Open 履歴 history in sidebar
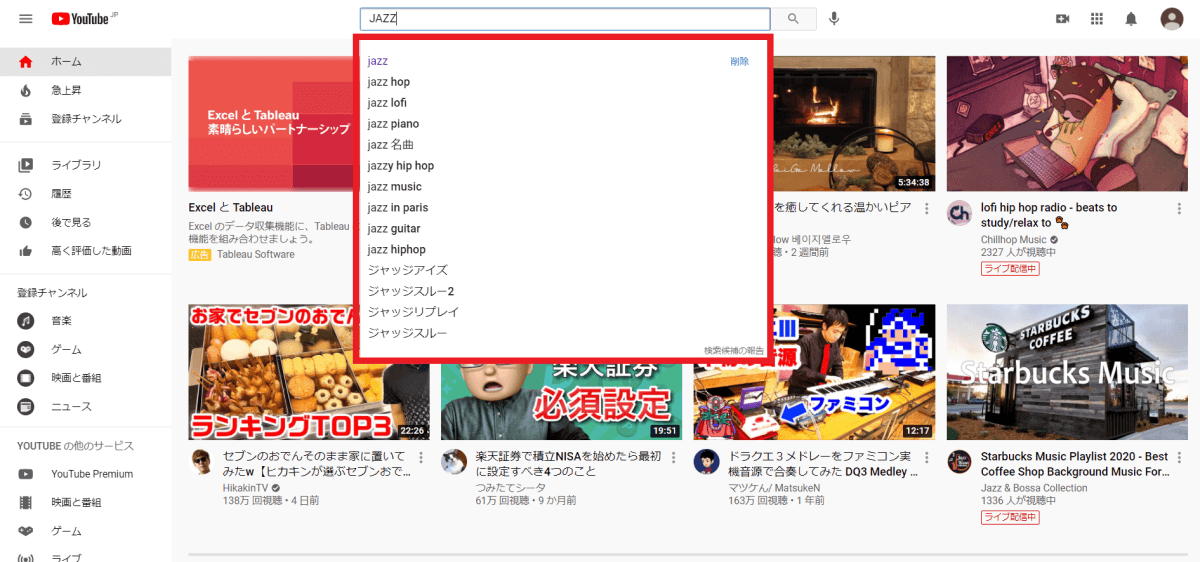Image resolution: width=1200 pixels, height=562 pixels. [86, 194]
